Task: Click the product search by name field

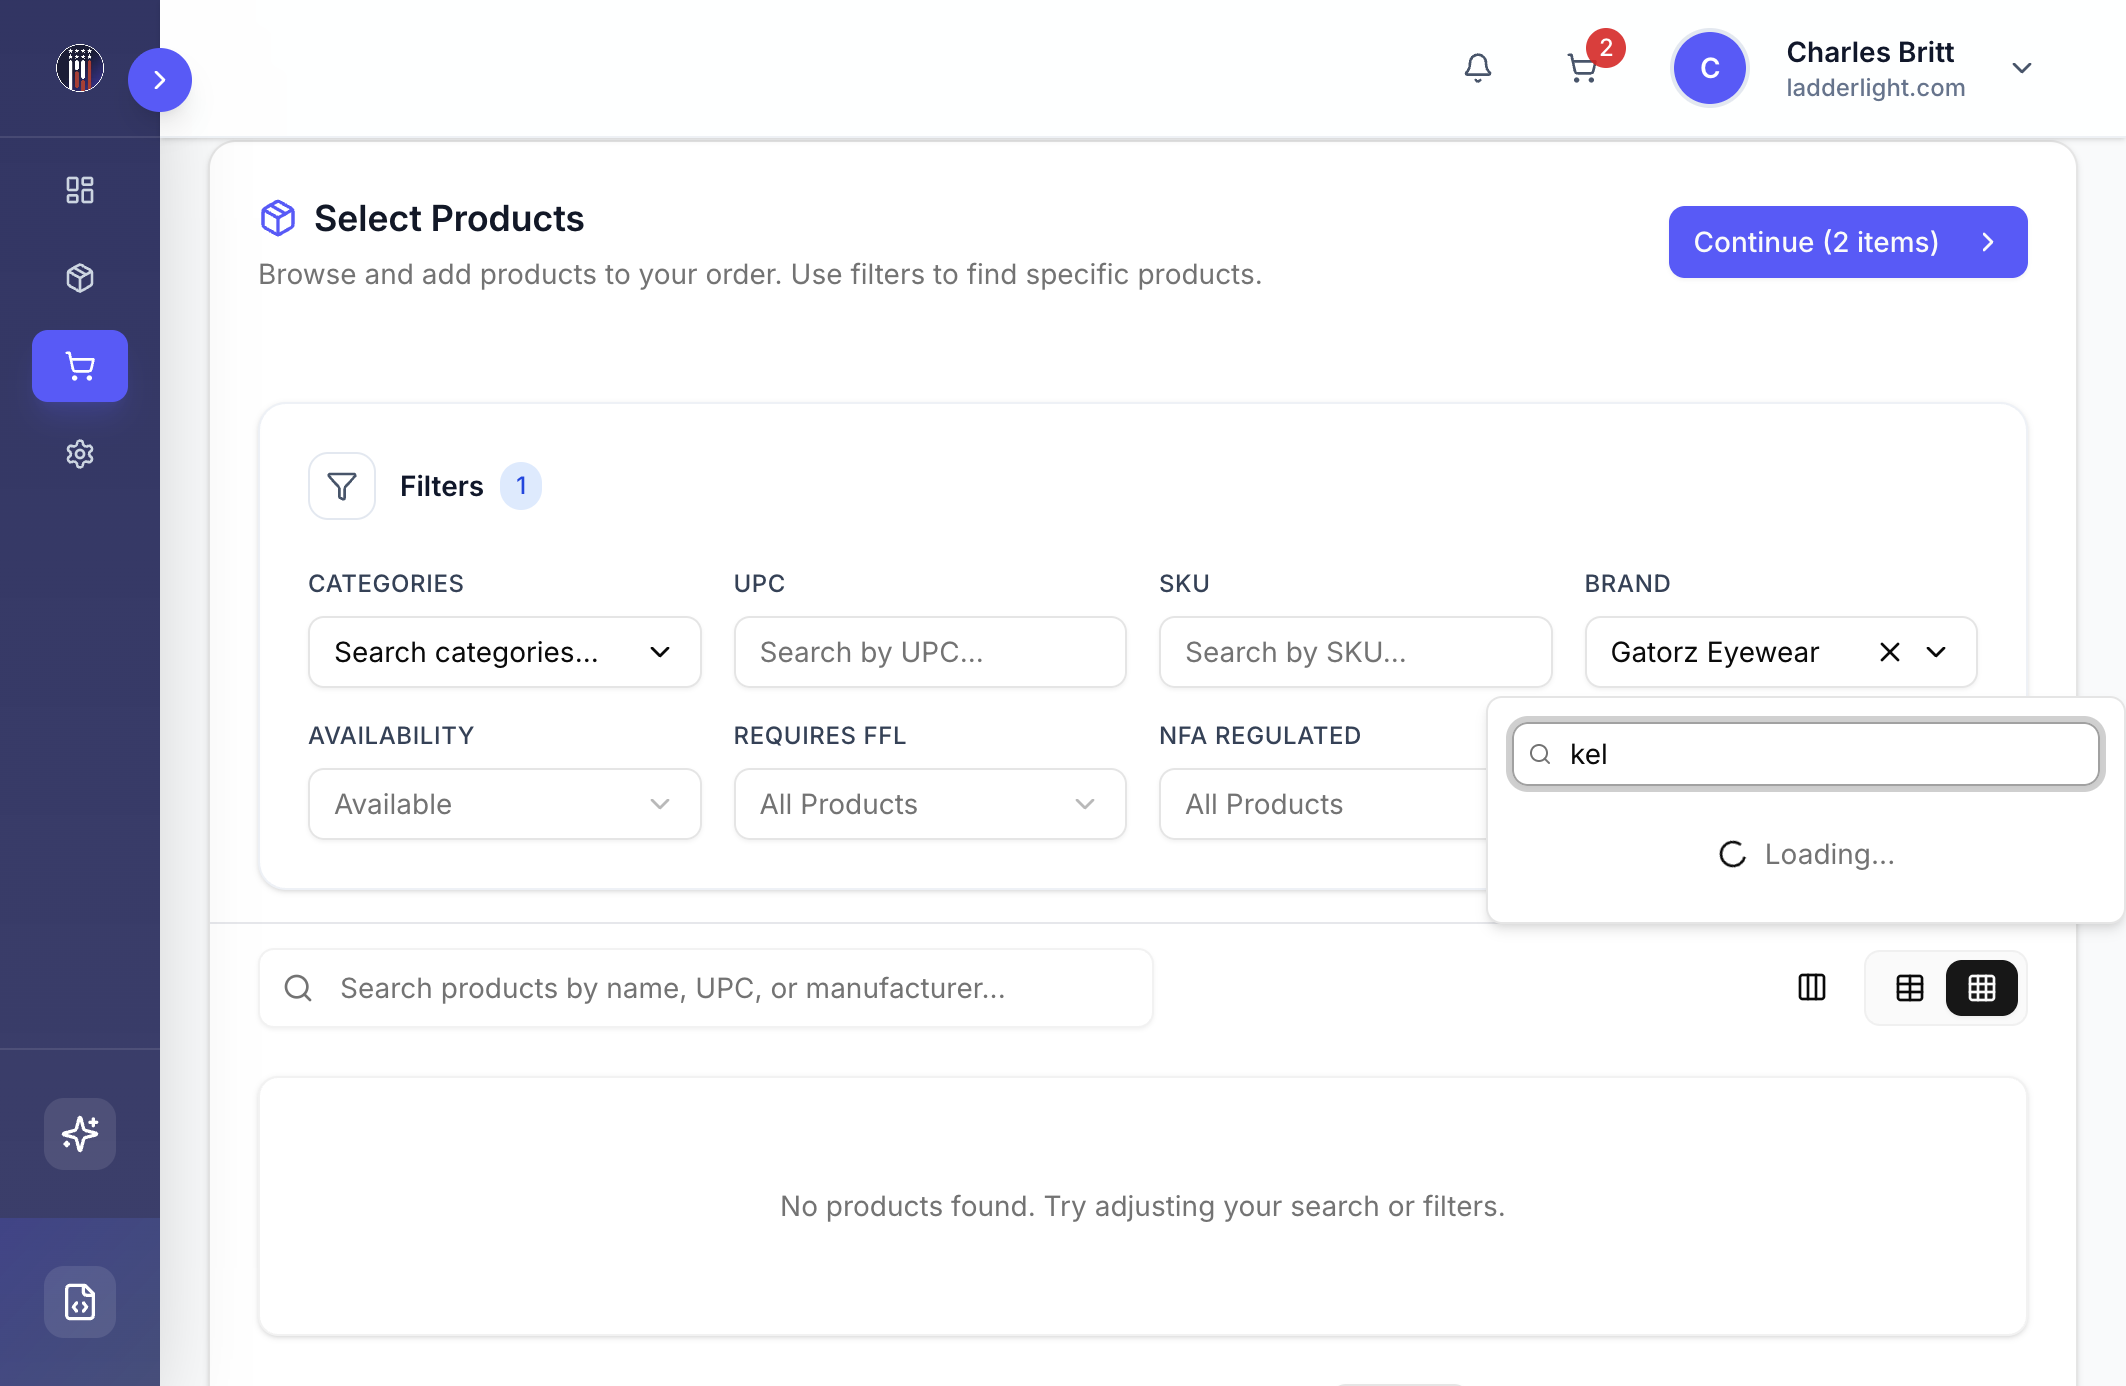Action: [x=706, y=988]
